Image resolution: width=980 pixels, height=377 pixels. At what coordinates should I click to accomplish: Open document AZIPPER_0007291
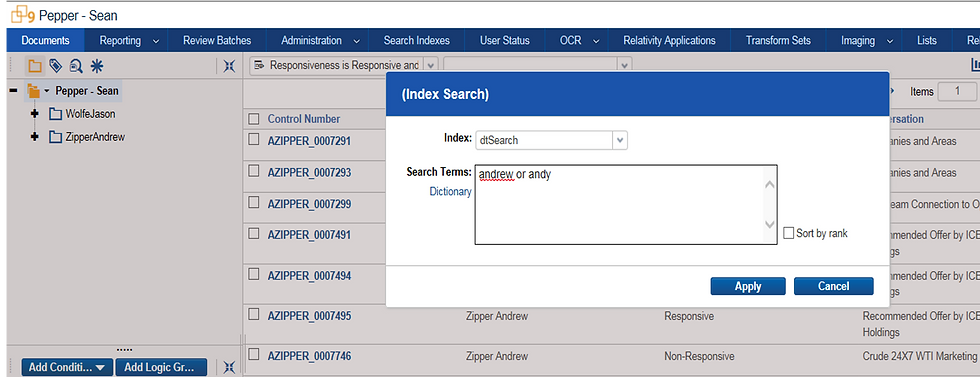click(309, 141)
